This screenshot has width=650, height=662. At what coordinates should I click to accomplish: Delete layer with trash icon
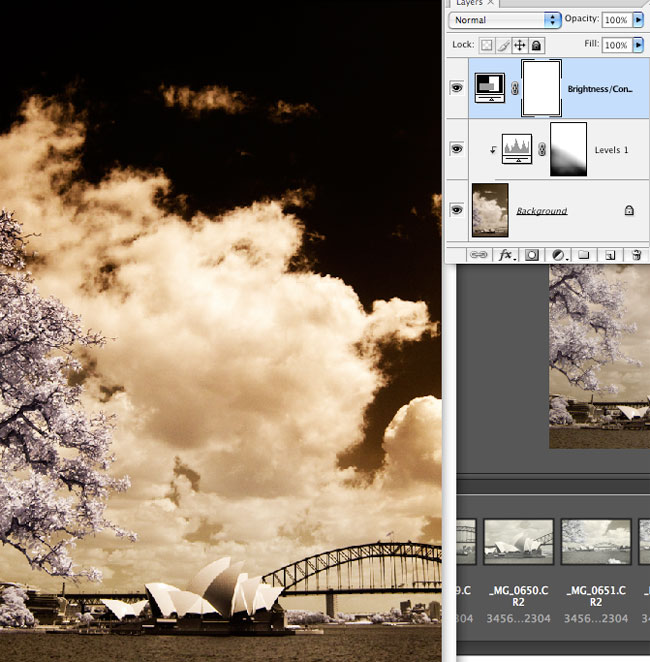634,255
